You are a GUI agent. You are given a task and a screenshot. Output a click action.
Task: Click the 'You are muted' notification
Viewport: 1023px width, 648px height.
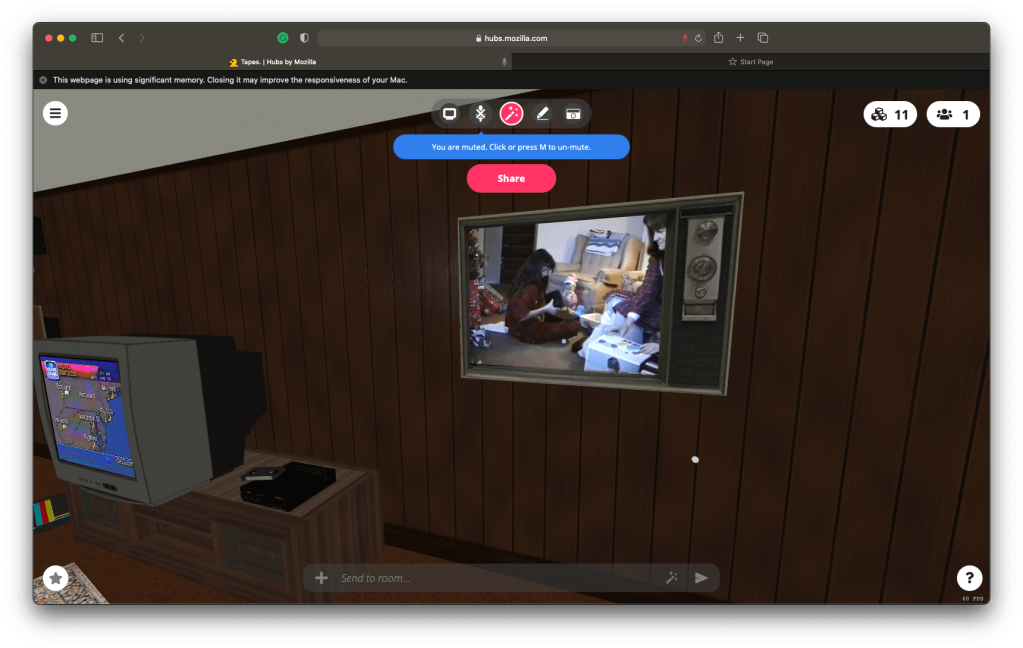click(x=511, y=147)
